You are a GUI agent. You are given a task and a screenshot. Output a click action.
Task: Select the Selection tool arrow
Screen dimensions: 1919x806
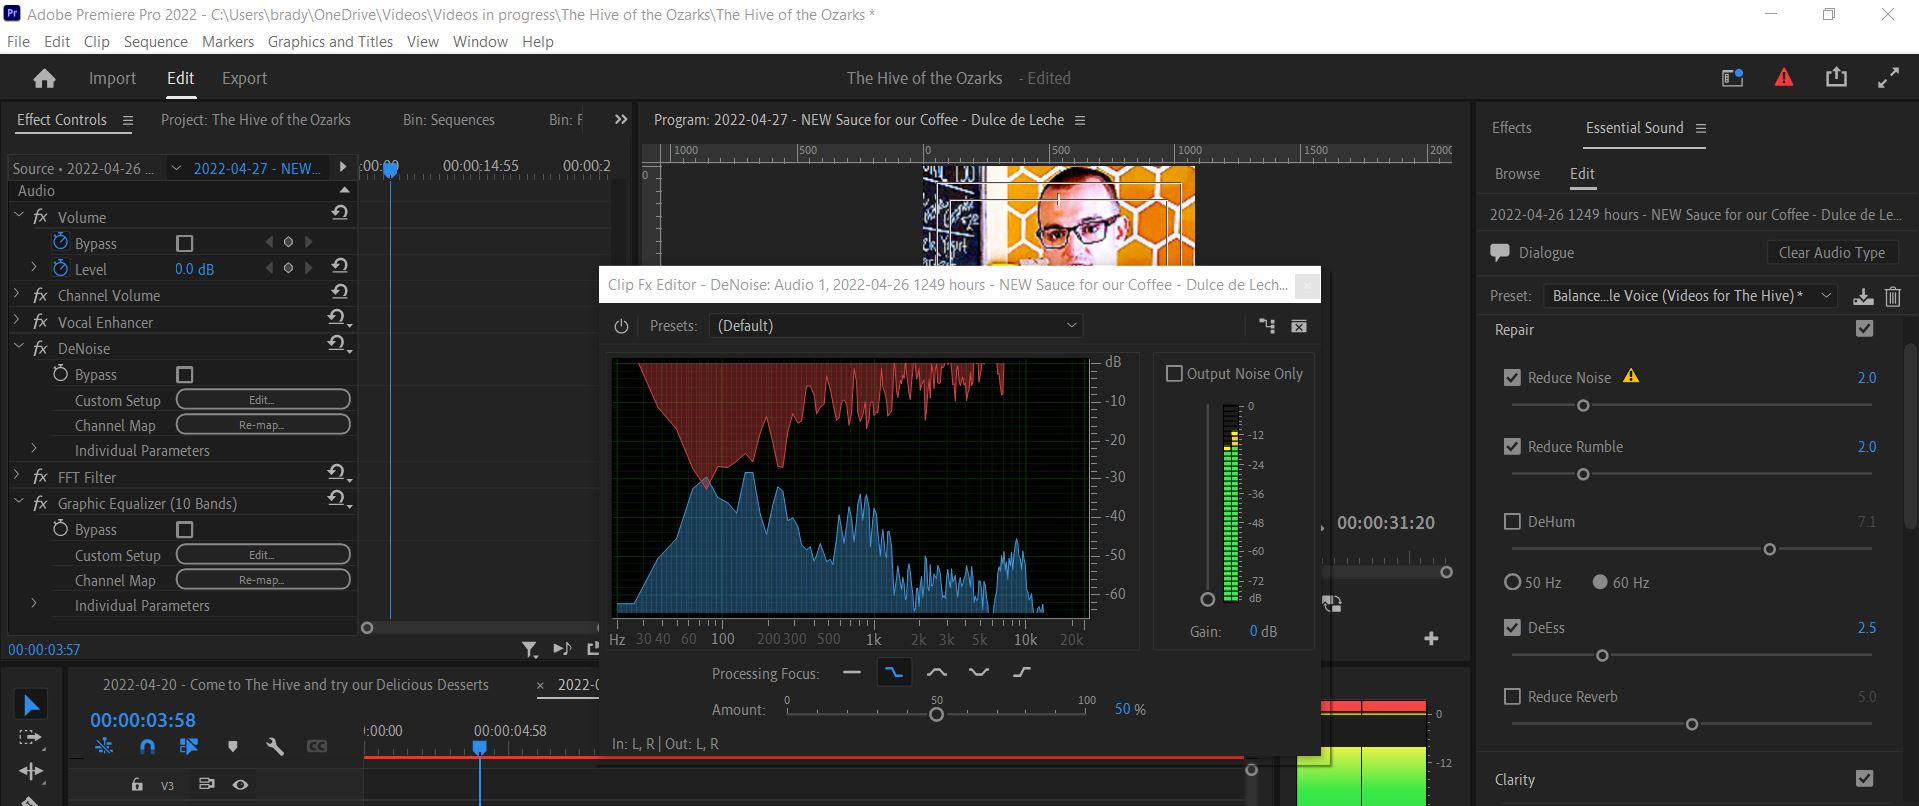point(31,705)
